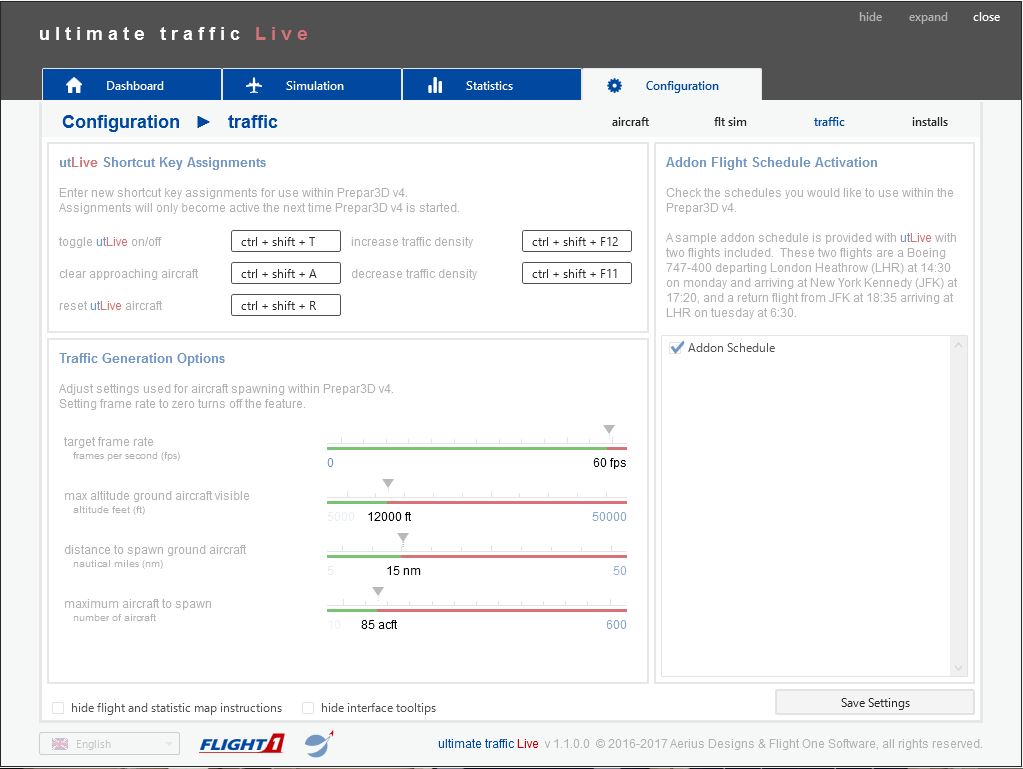The width and height of the screenshot is (1023, 769).
Task: Expand the application window
Action: [927, 17]
